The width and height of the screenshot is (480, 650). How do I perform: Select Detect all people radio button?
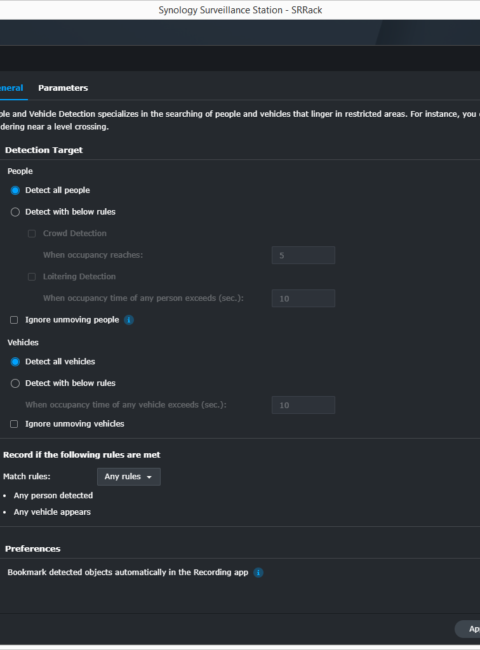15,191
